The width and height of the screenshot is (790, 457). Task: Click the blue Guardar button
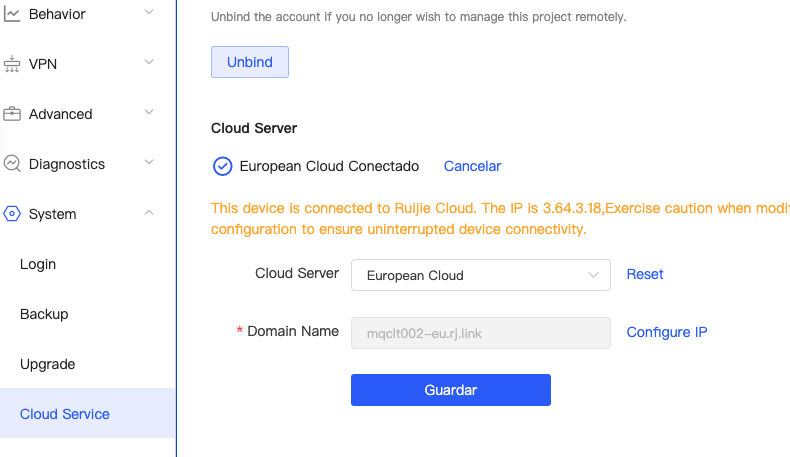tap(450, 390)
